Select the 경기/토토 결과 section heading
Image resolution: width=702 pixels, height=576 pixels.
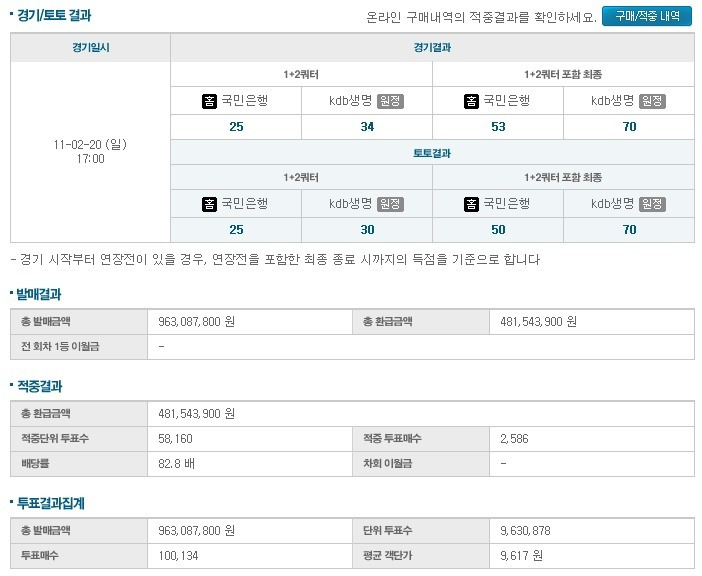(x=54, y=16)
